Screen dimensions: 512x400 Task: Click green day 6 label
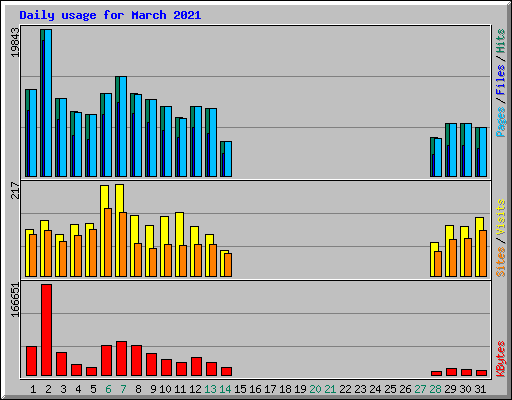[108, 389]
